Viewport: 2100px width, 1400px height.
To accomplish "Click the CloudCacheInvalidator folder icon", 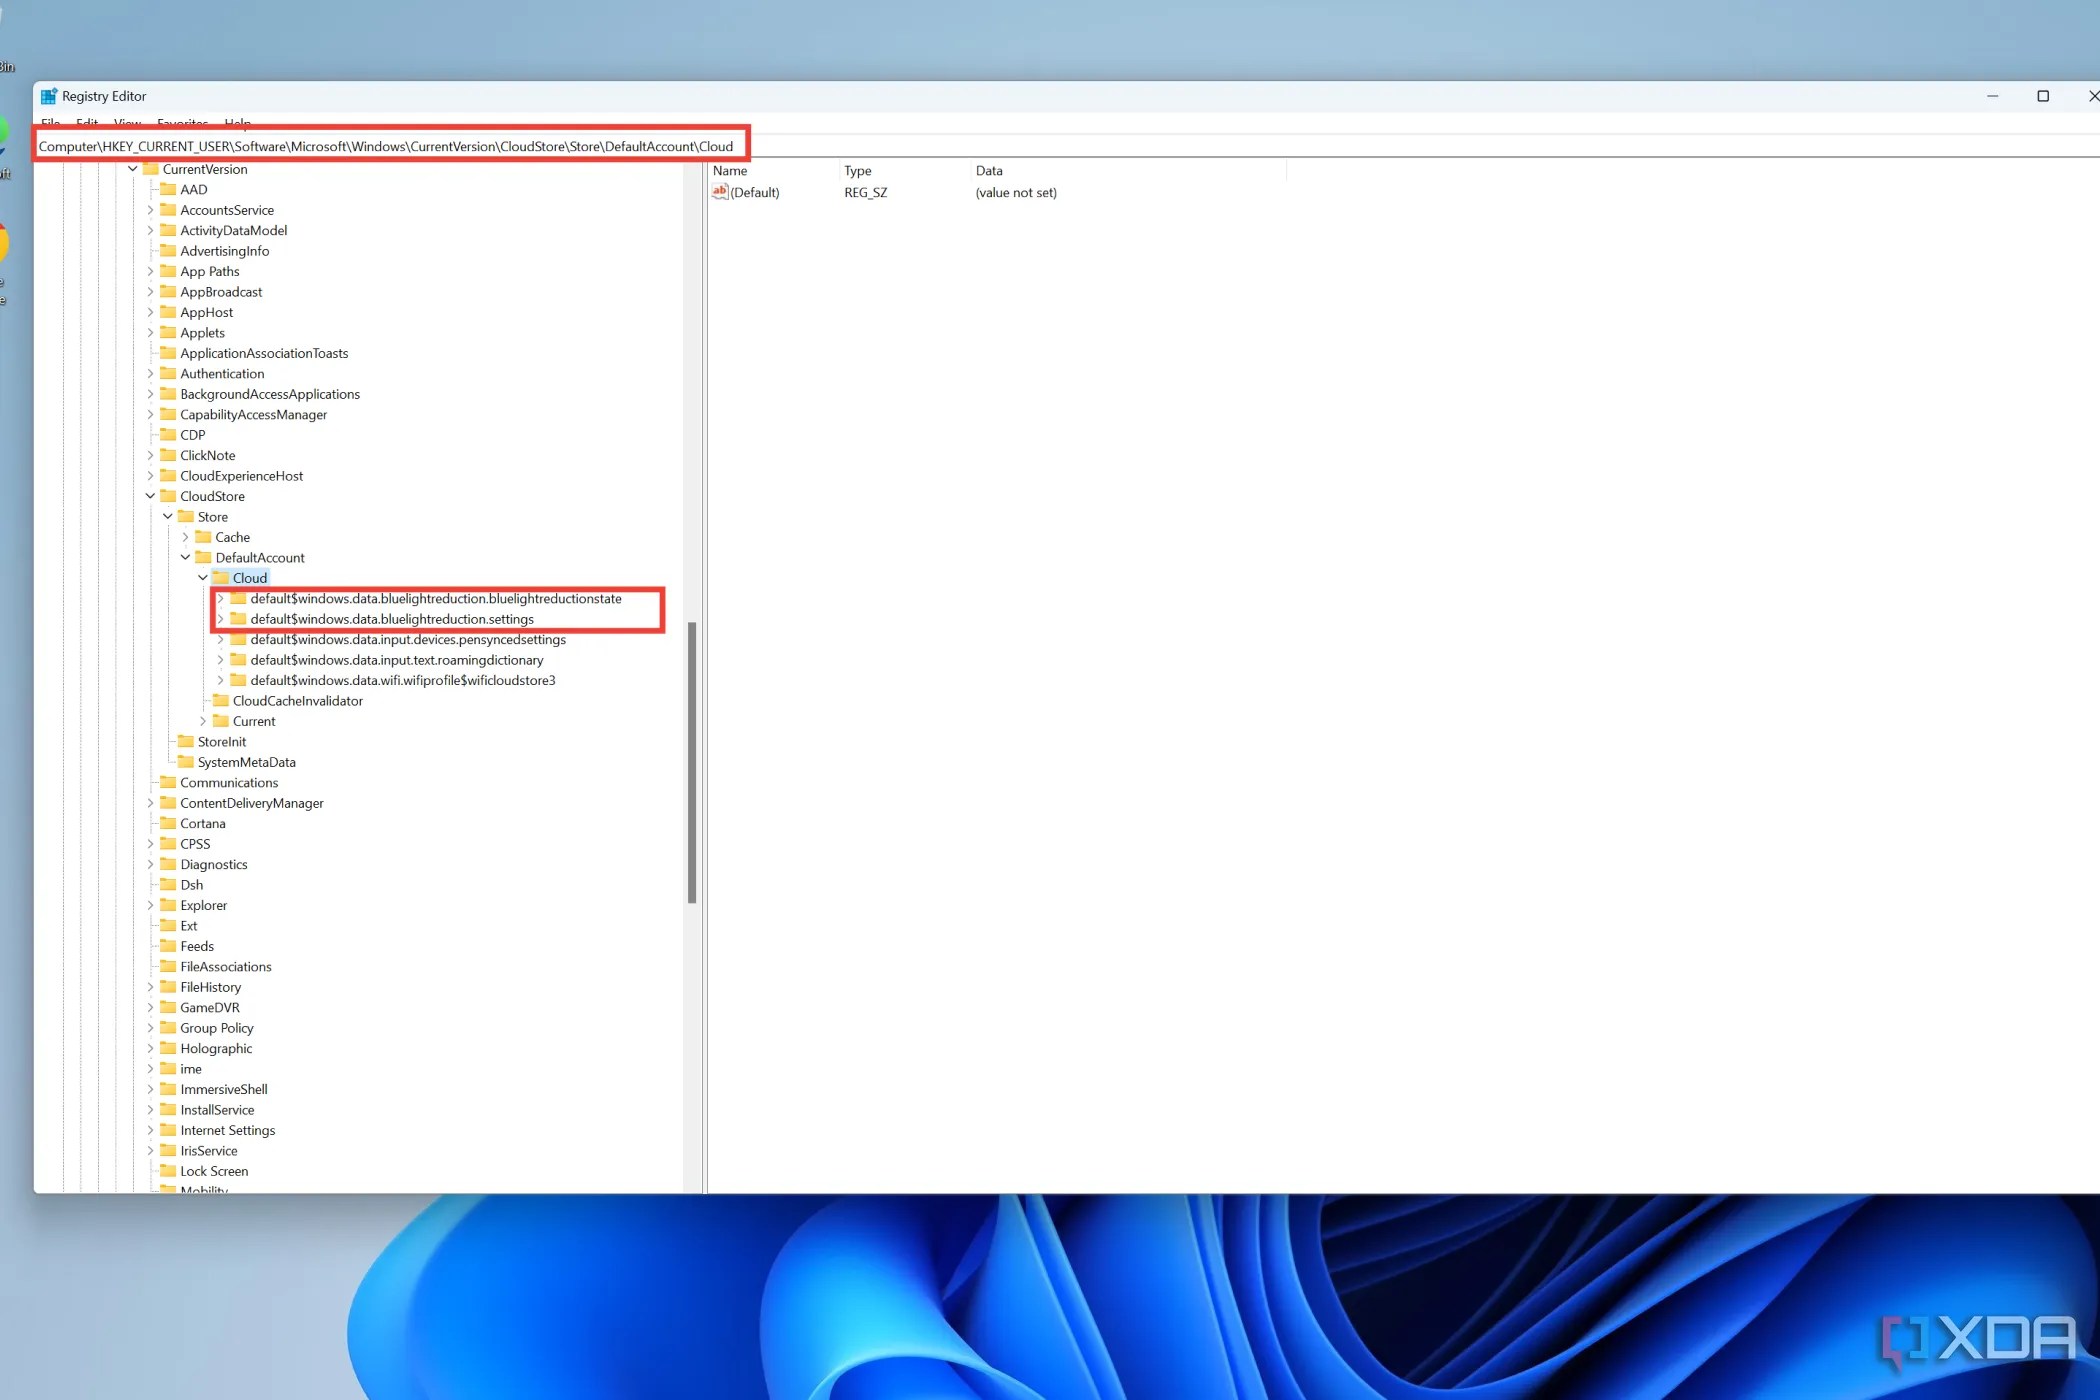I will 221,700.
